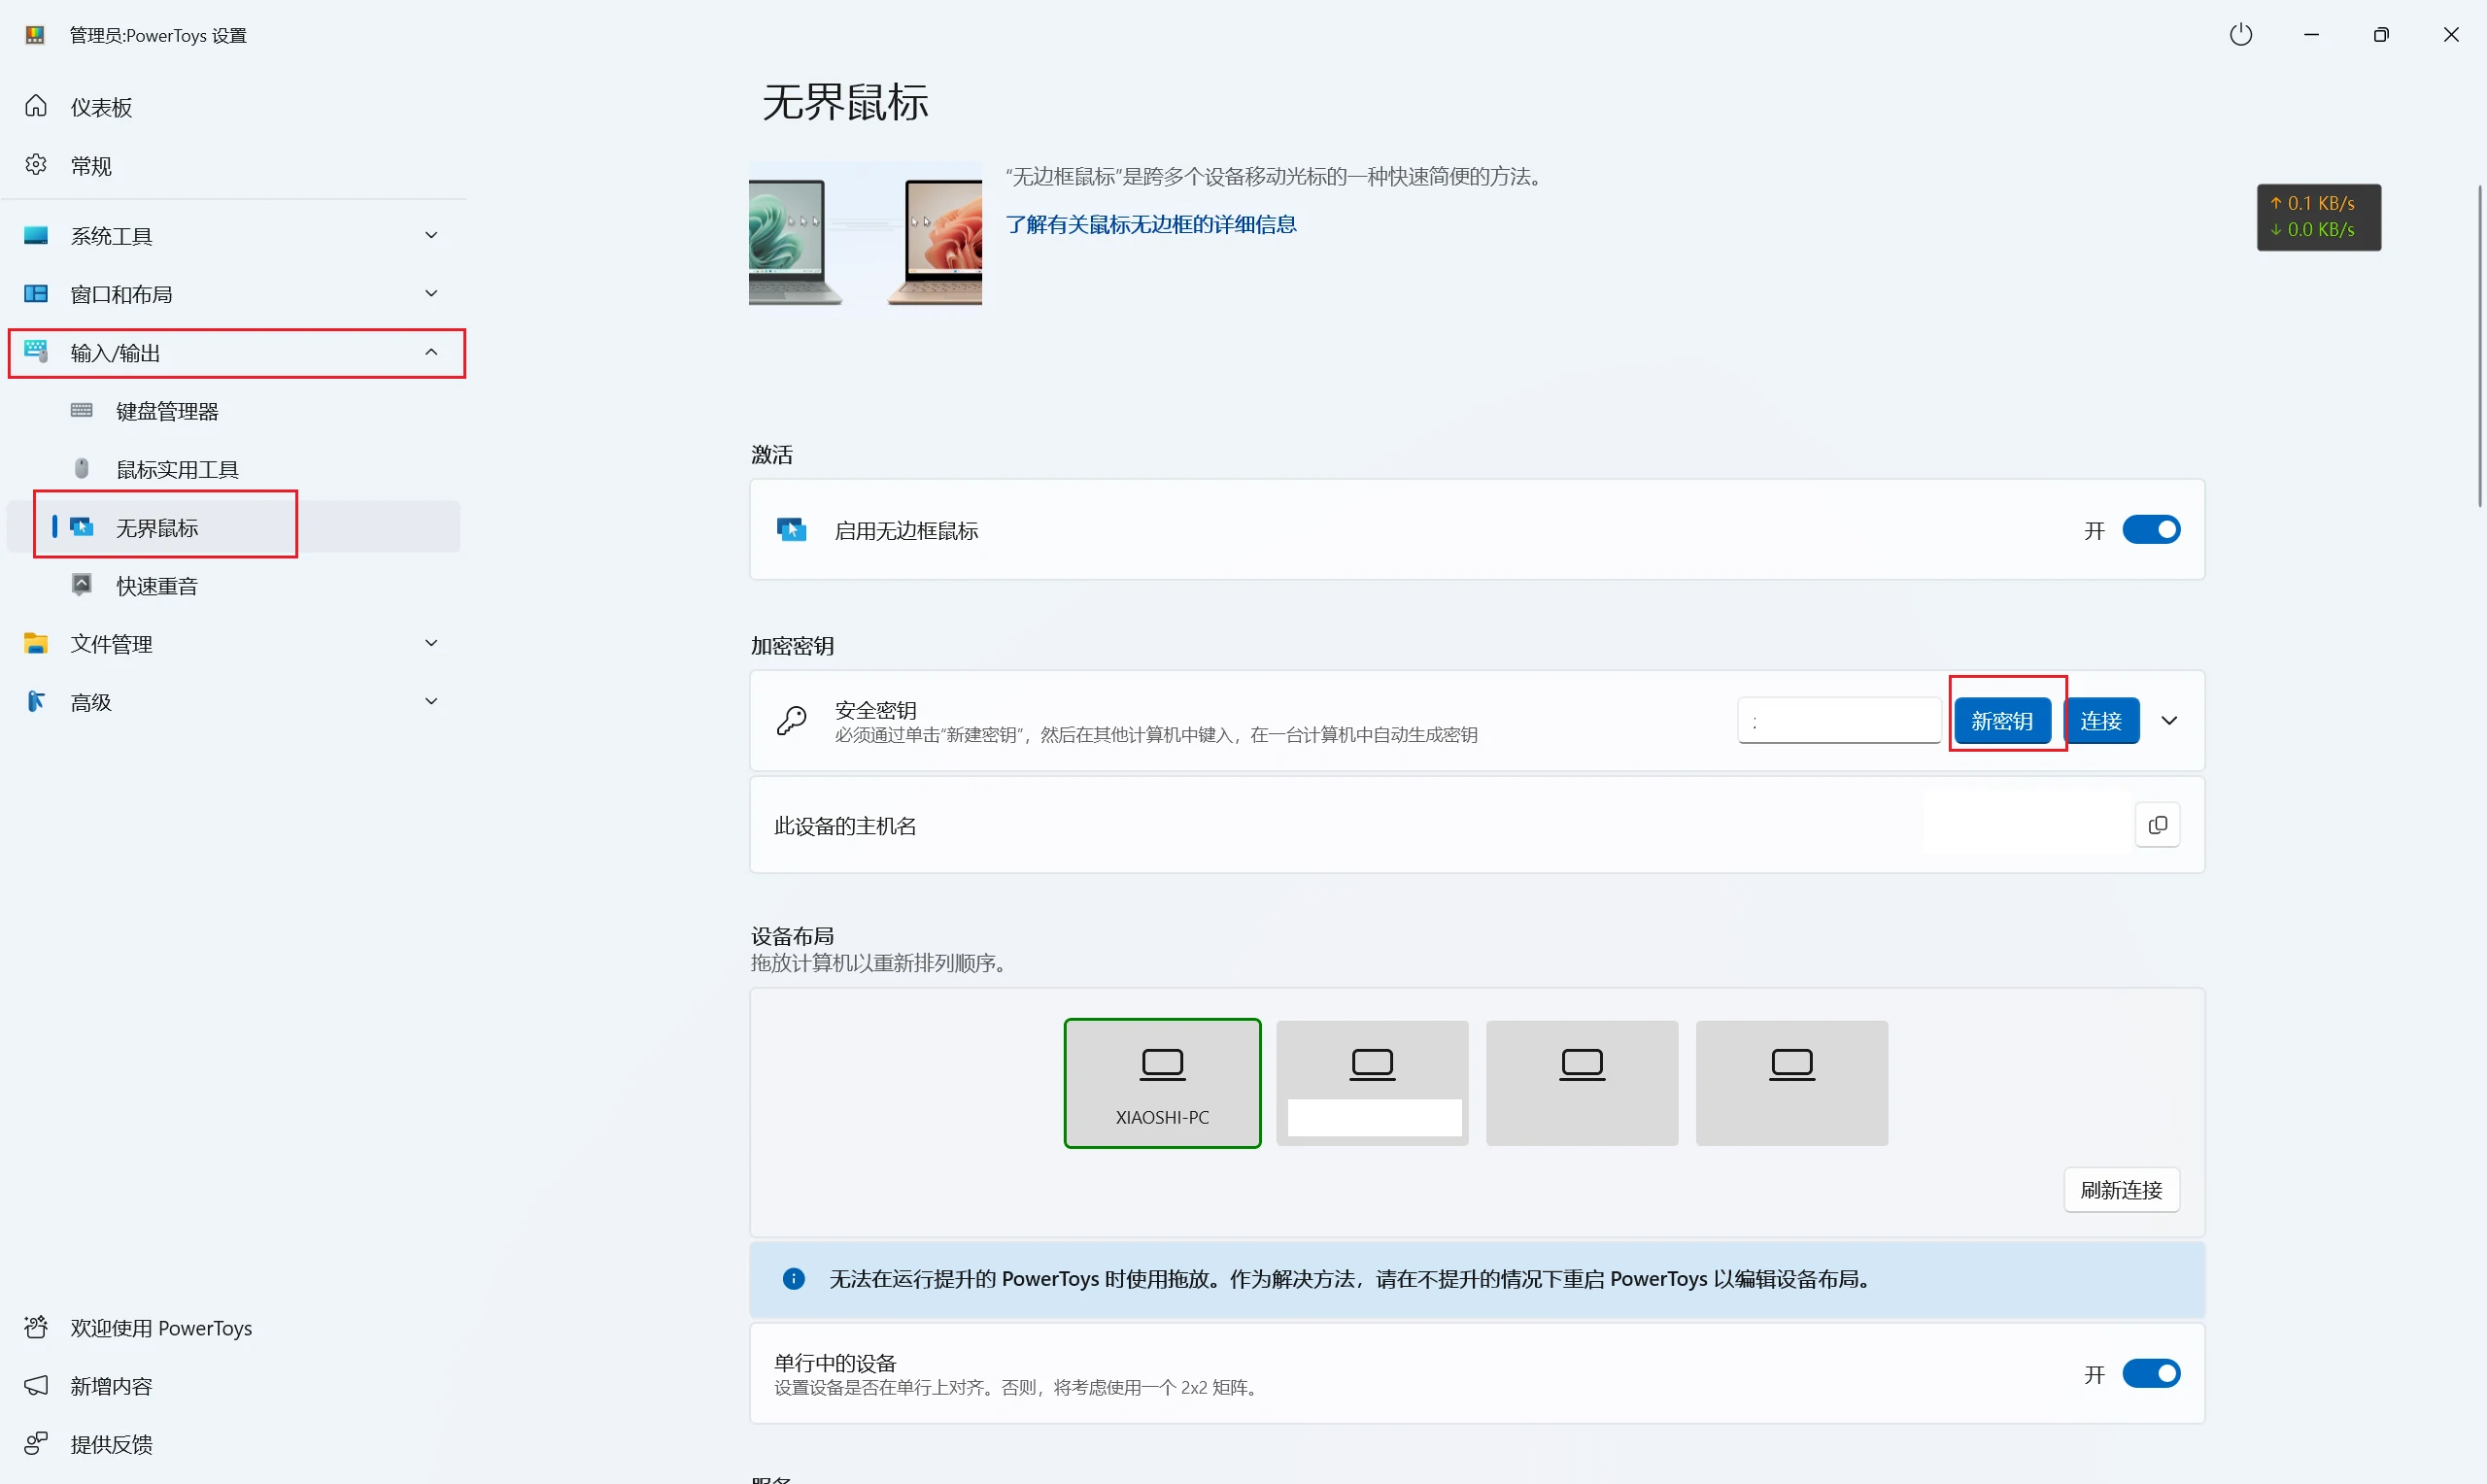The width and height of the screenshot is (2487, 1484).
Task: Click the power restart icon in title bar
Action: [2241, 35]
